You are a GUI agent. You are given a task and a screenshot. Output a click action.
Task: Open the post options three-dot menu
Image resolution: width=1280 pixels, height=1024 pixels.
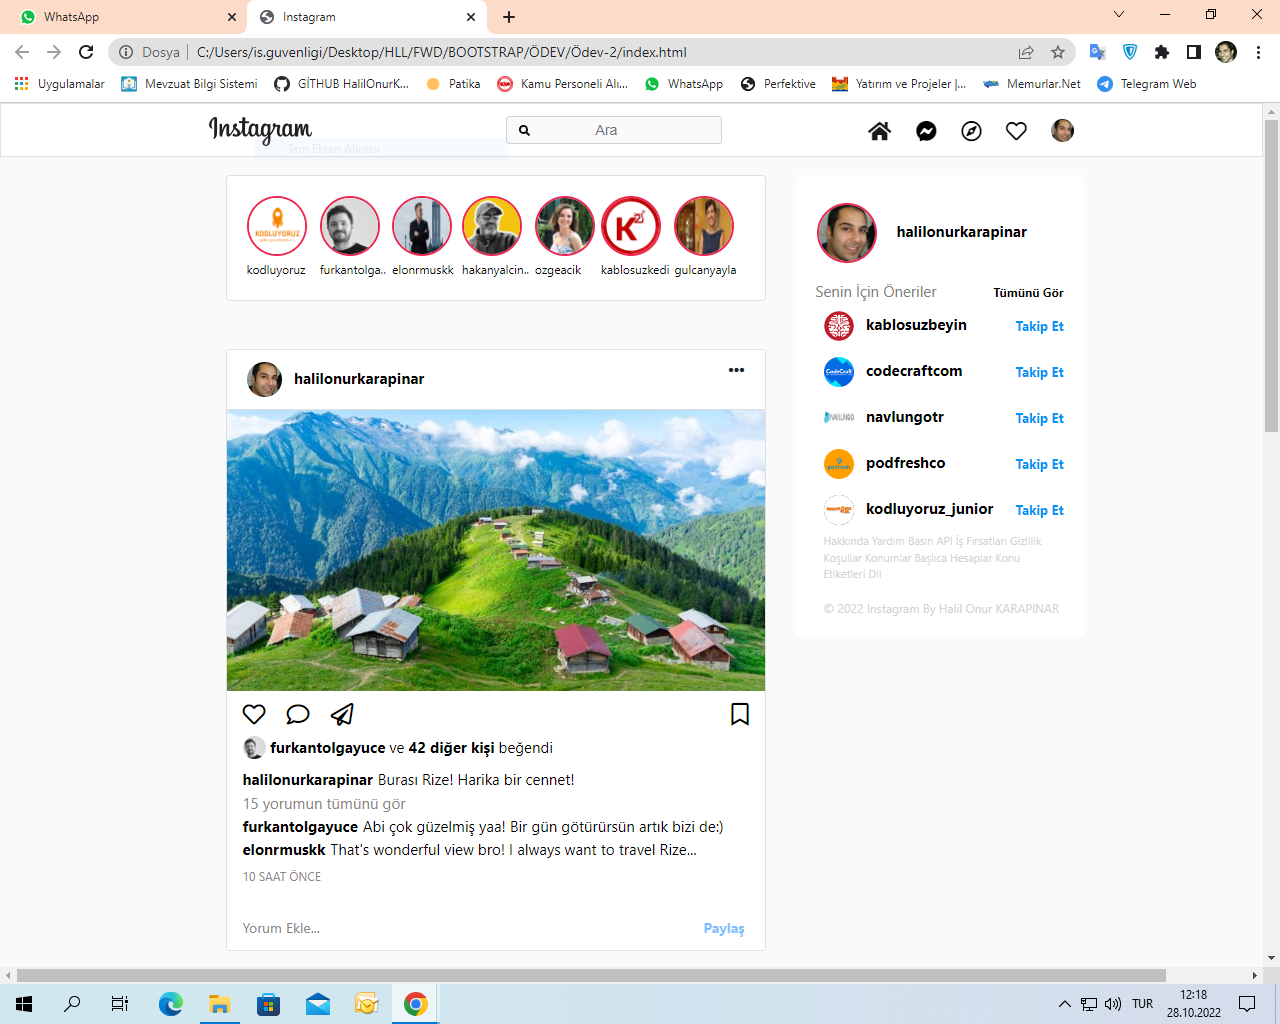pyautogui.click(x=737, y=370)
